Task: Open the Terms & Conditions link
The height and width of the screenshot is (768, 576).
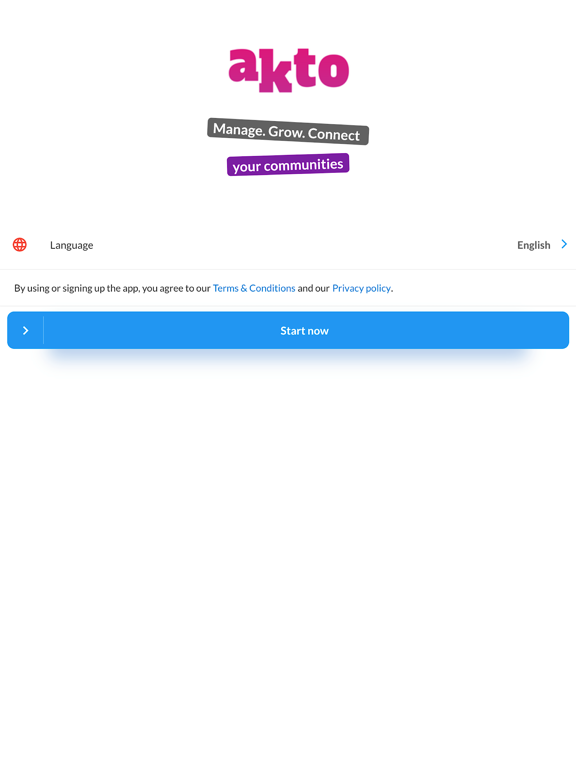Action: [254, 288]
